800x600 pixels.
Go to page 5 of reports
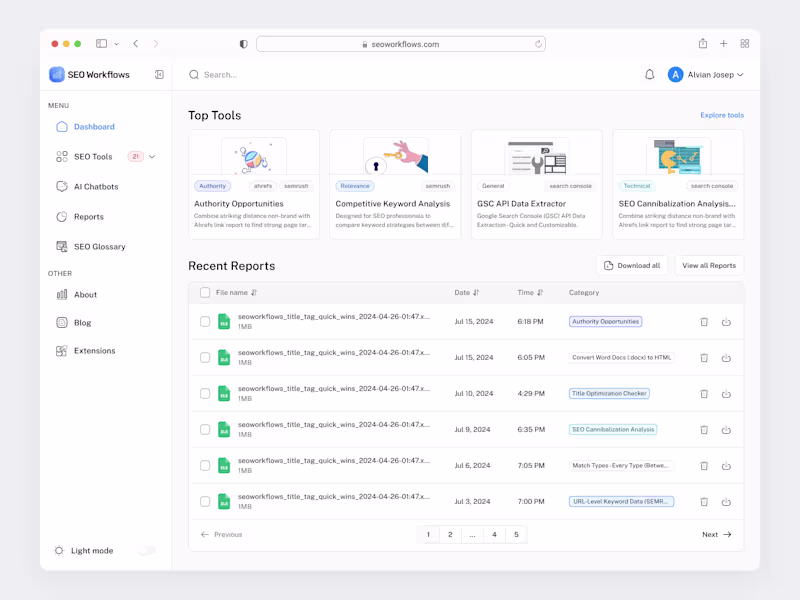[x=516, y=534]
